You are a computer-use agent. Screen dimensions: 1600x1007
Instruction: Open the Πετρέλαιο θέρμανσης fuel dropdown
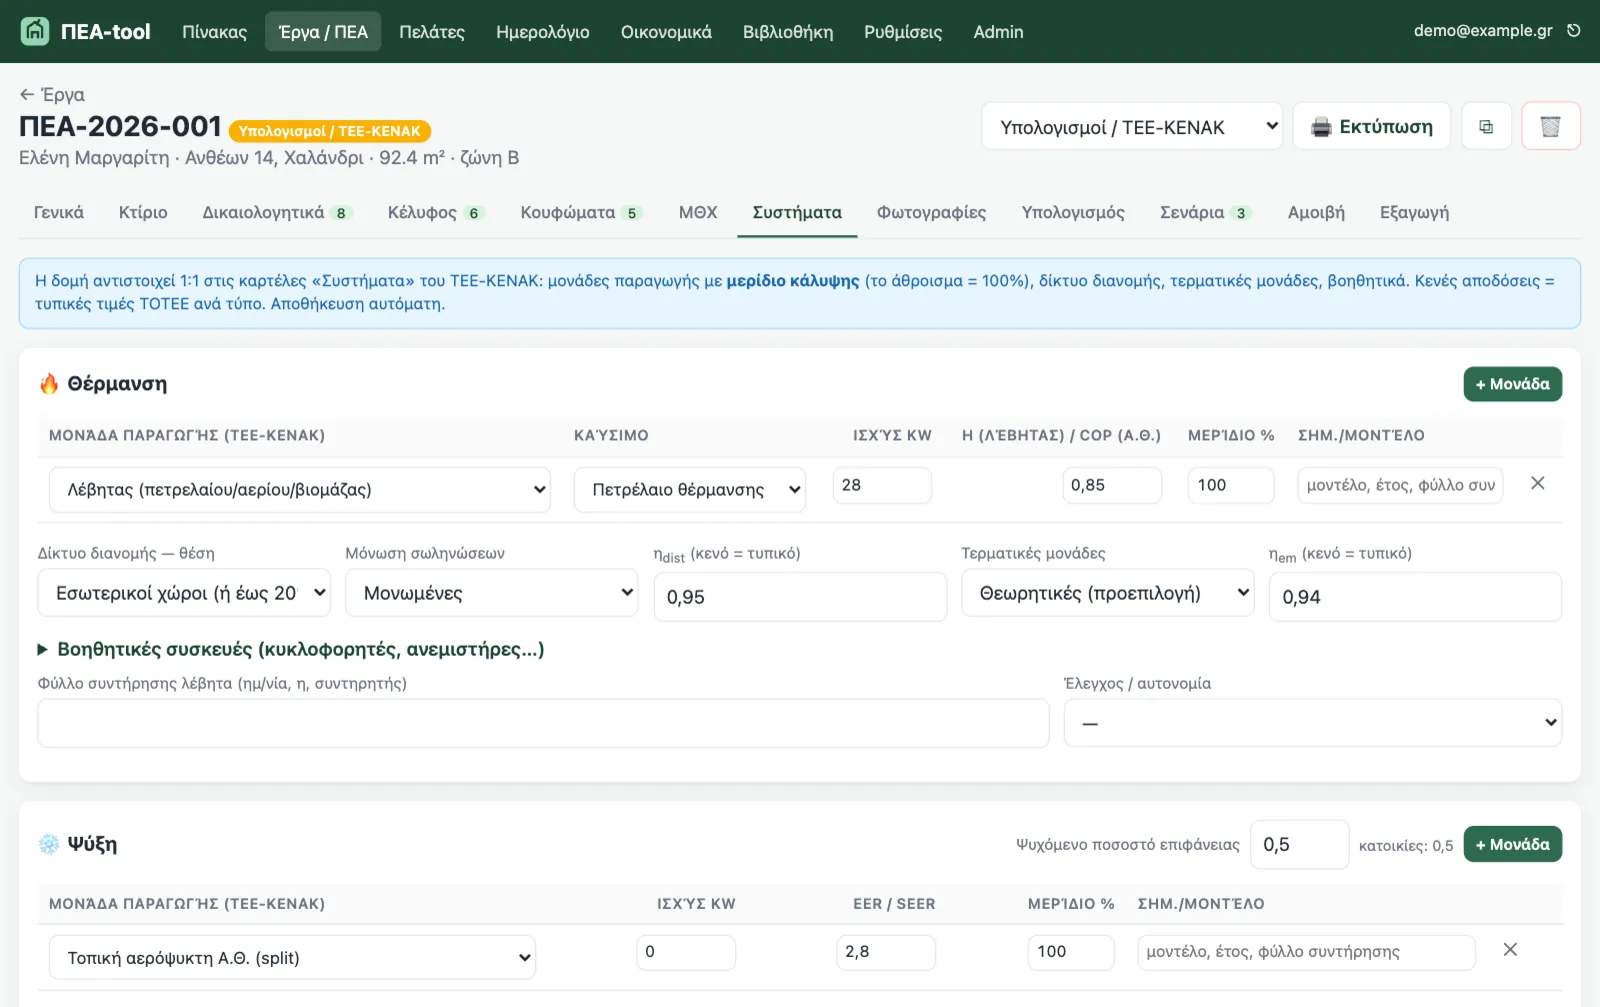[x=690, y=490]
